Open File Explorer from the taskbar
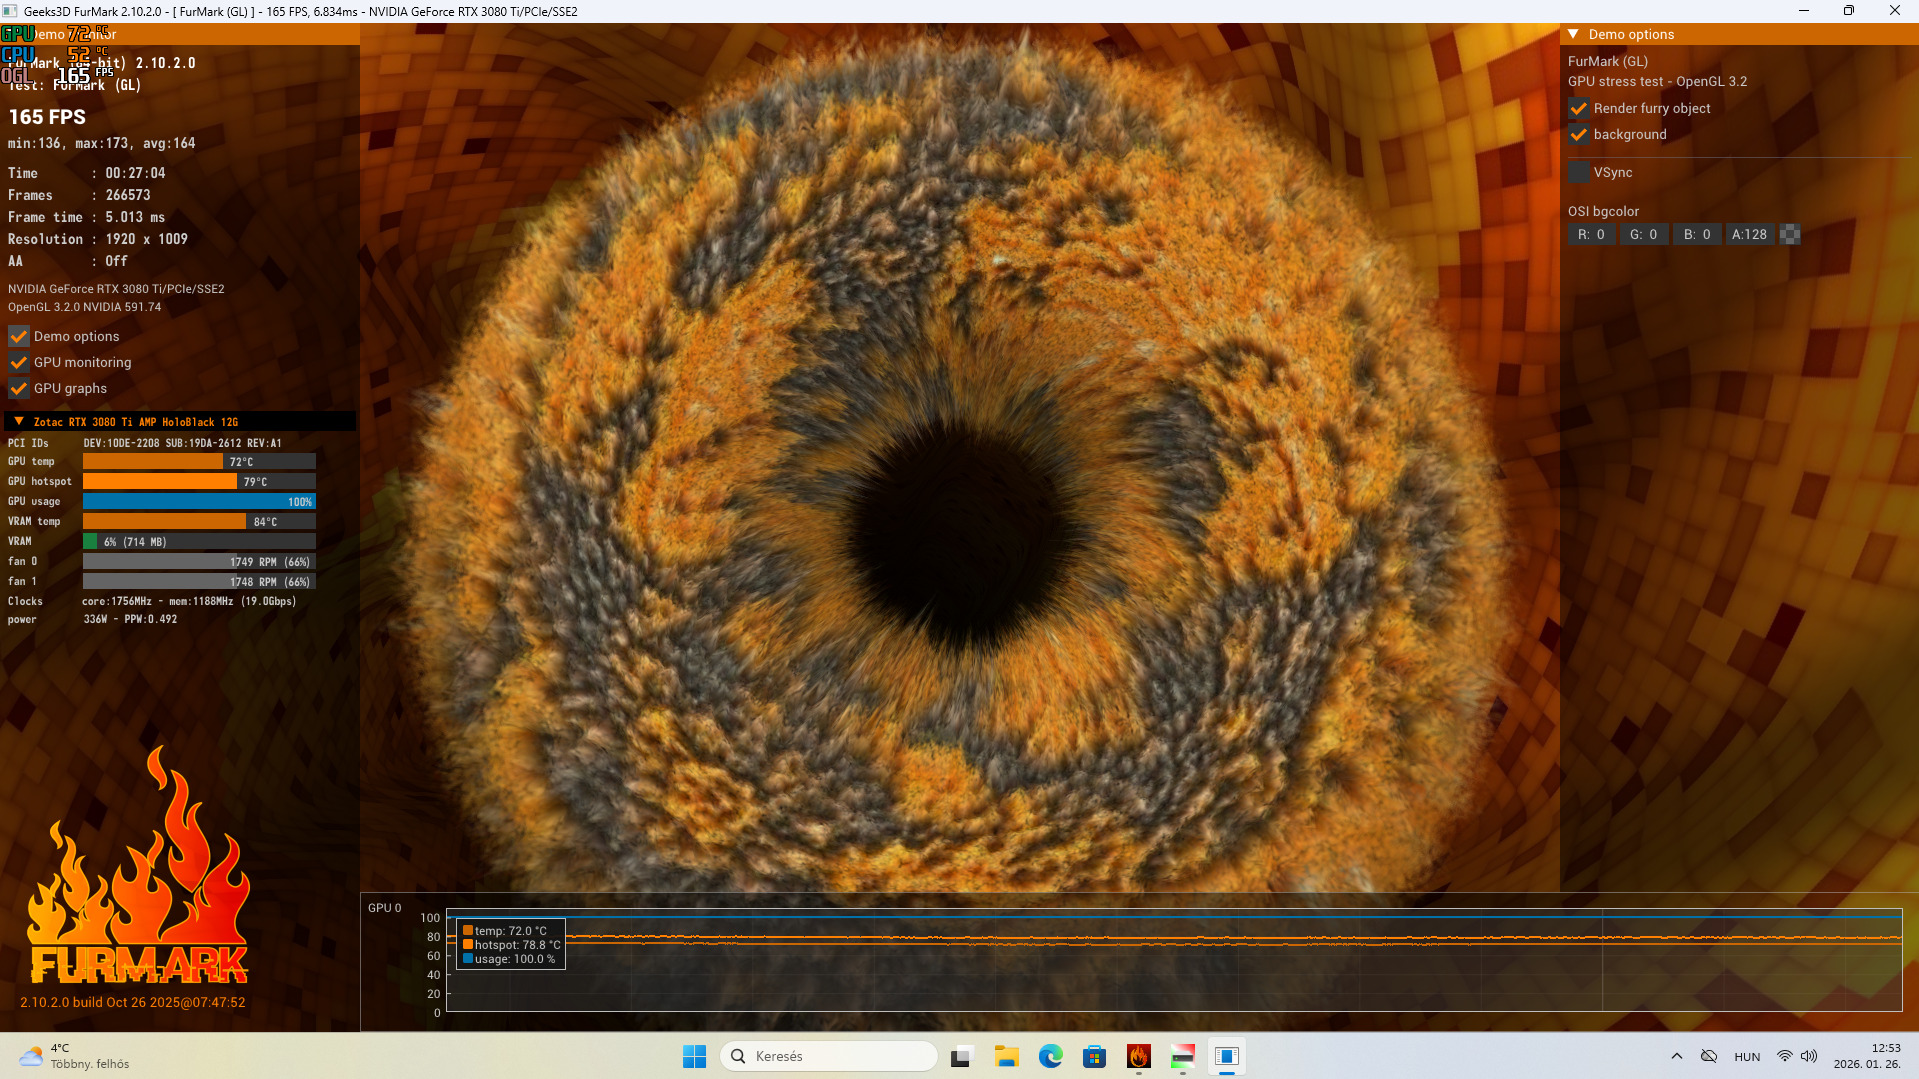This screenshot has height=1079, width=1919. click(1006, 1056)
